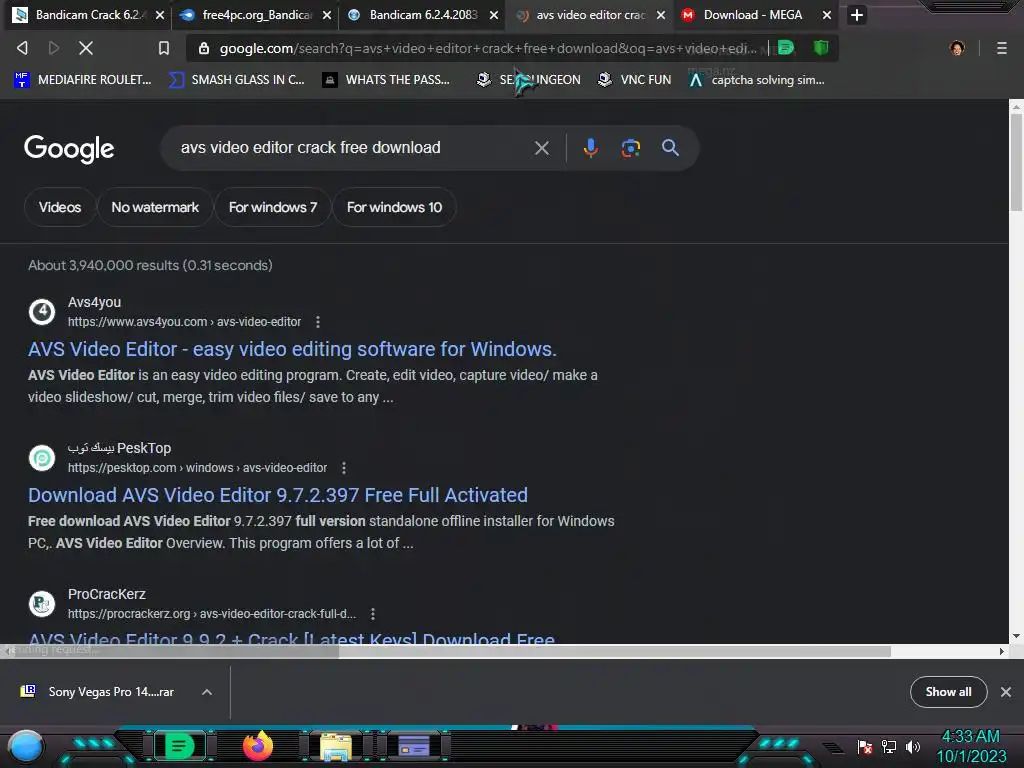Apply the For windows 7 filter chip

tap(273, 207)
